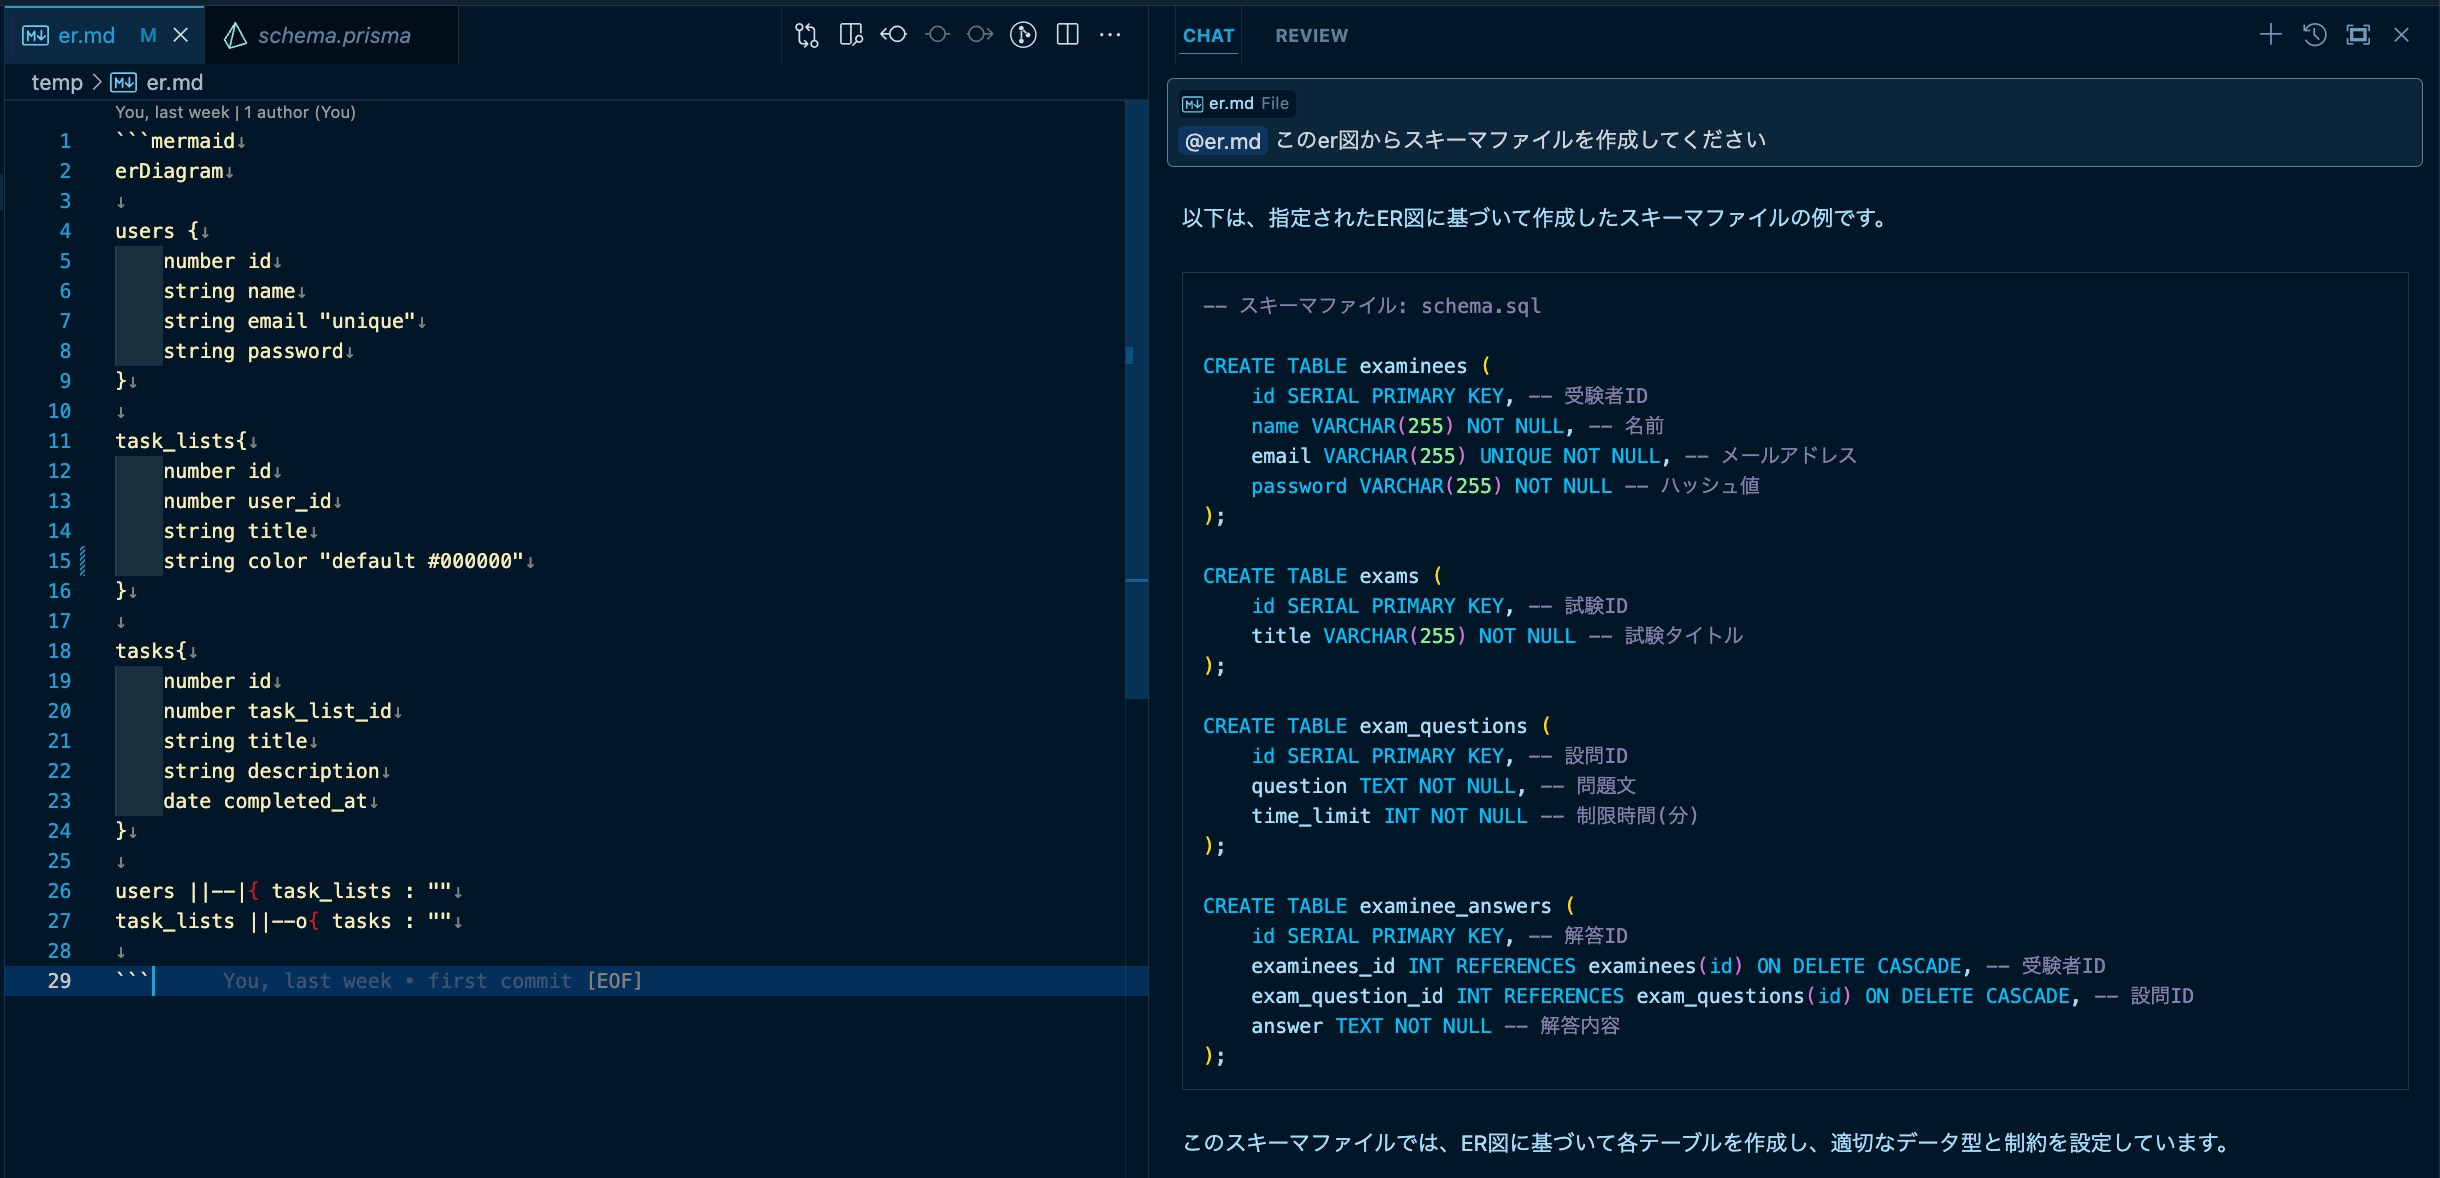Click 'CREATE TABLE exam_questions (' in chat code

pos(1376,726)
